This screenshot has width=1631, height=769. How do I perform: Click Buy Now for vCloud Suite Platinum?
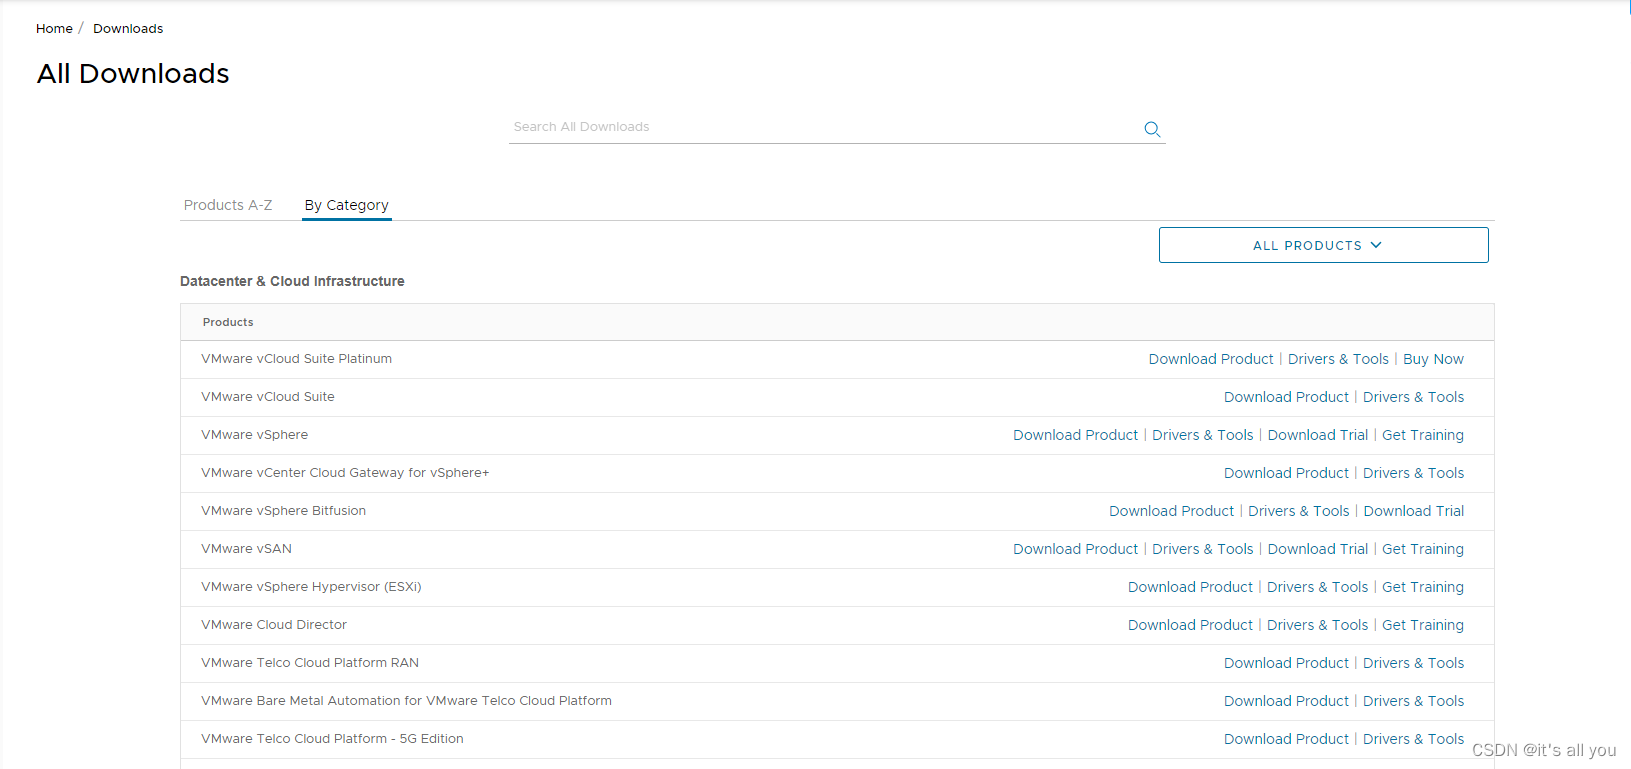(1433, 359)
